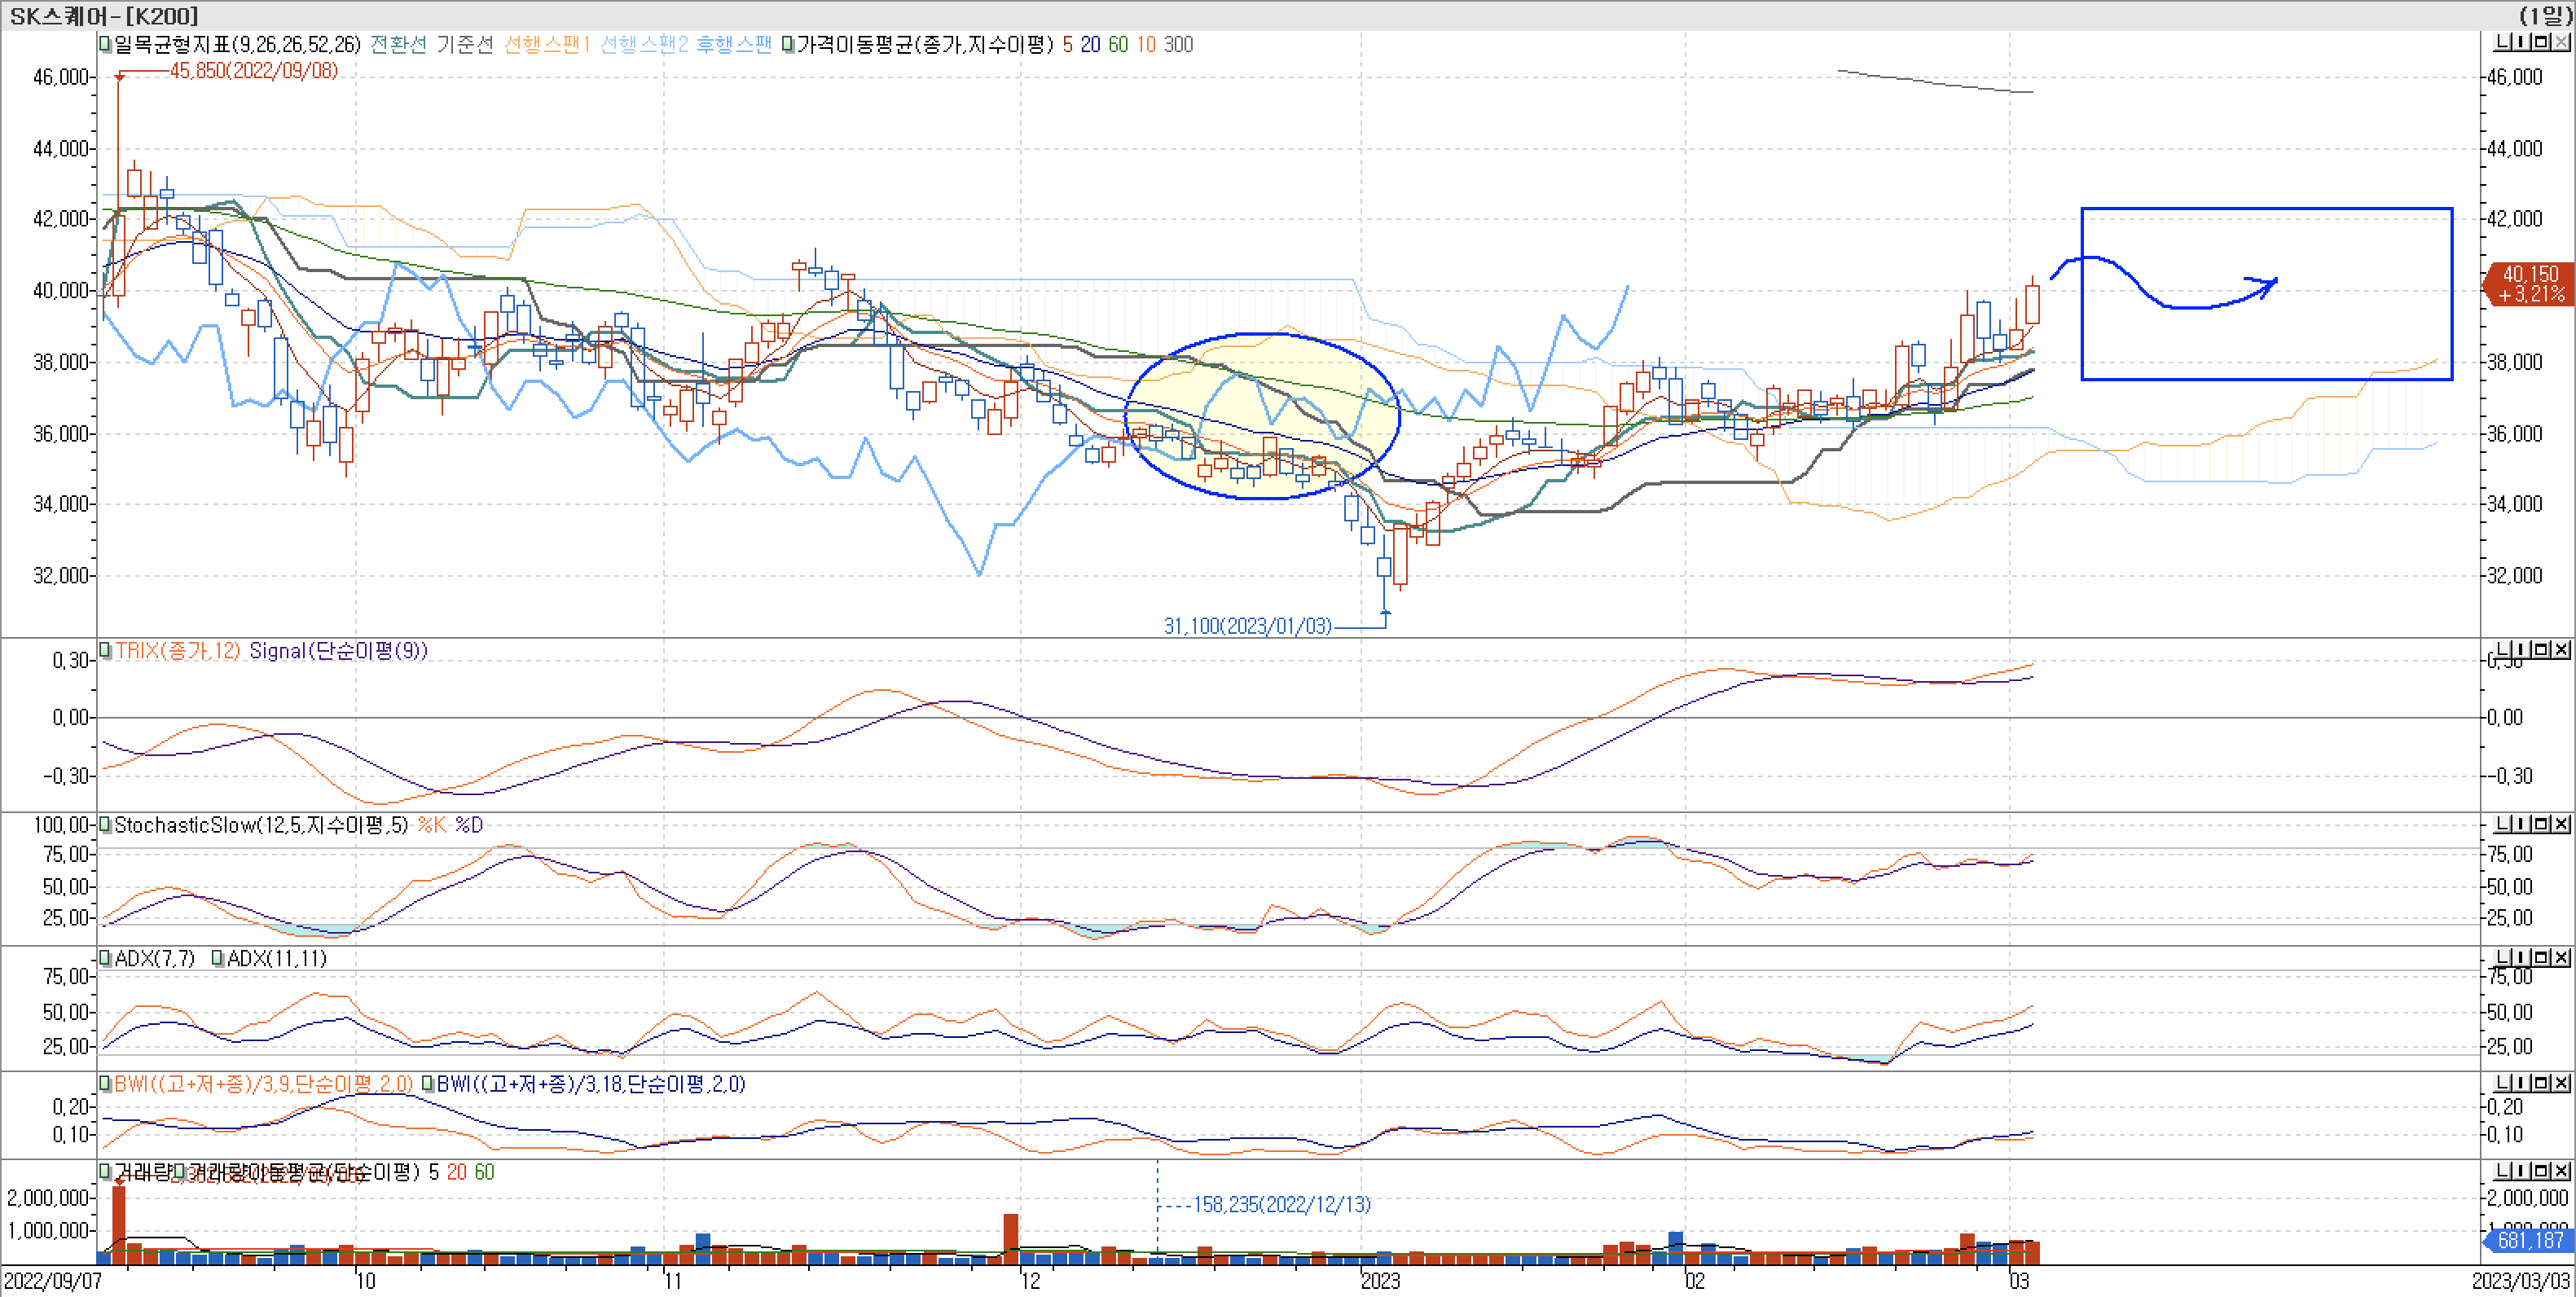The image size is (2576, 1297).
Task: Click the vertical bar icon in the TRIX panel
Action: point(2522,650)
